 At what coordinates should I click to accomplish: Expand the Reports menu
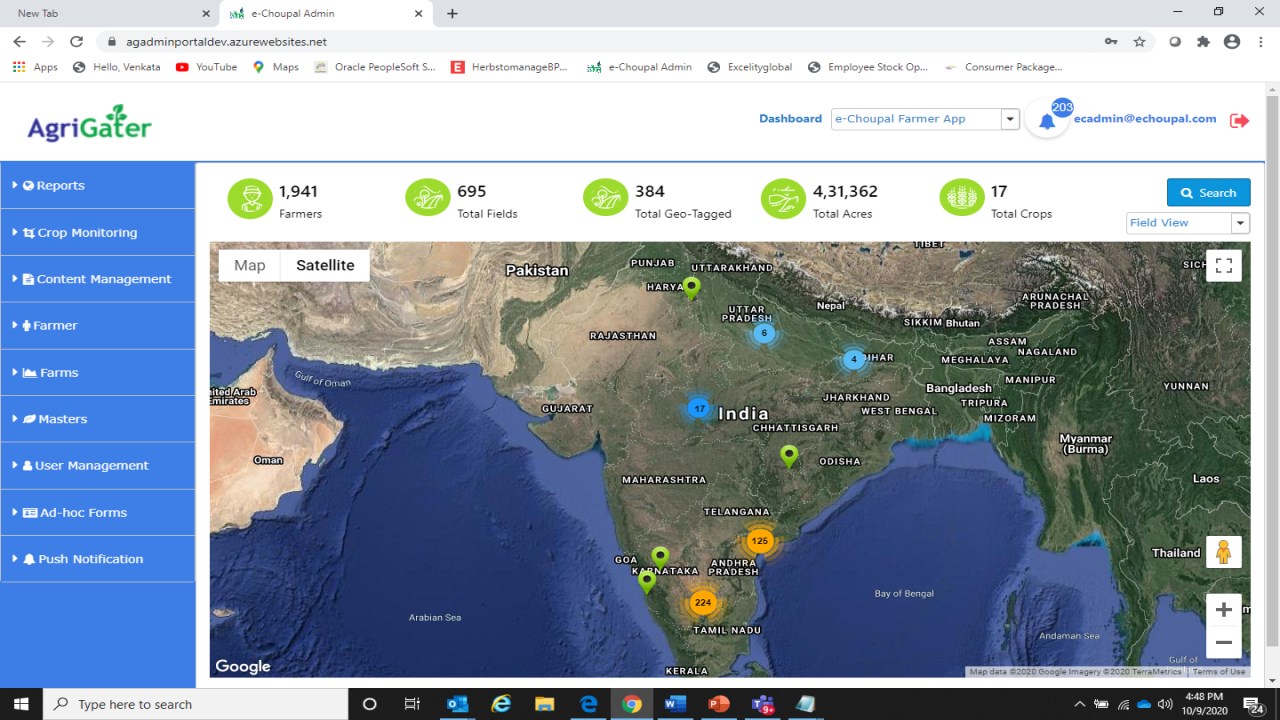(97, 185)
